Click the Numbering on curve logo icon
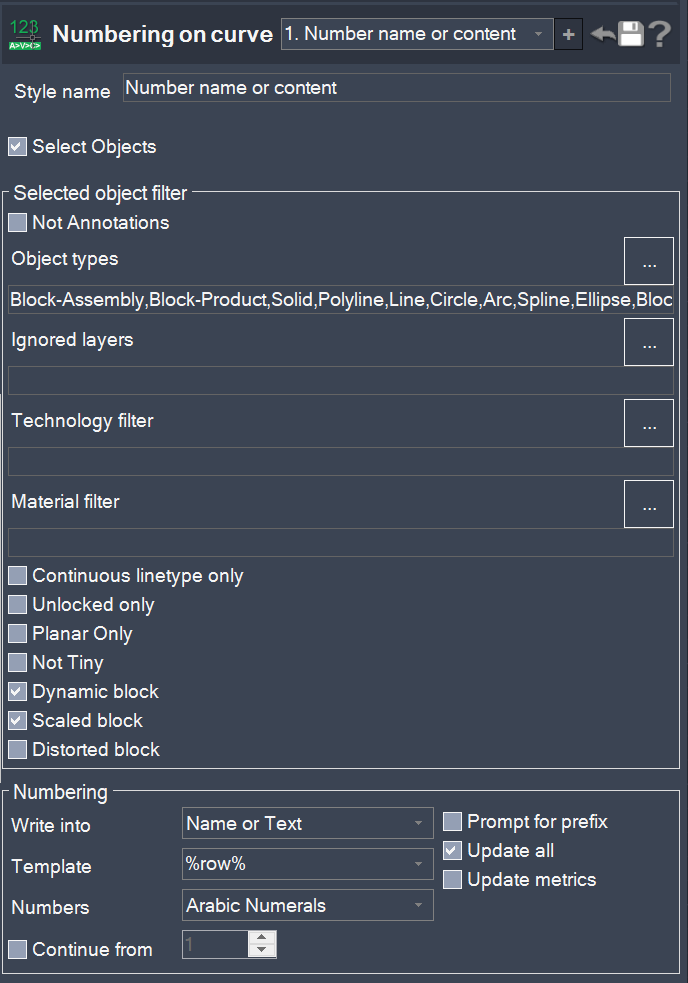The image size is (688, 983). point(25,34)
